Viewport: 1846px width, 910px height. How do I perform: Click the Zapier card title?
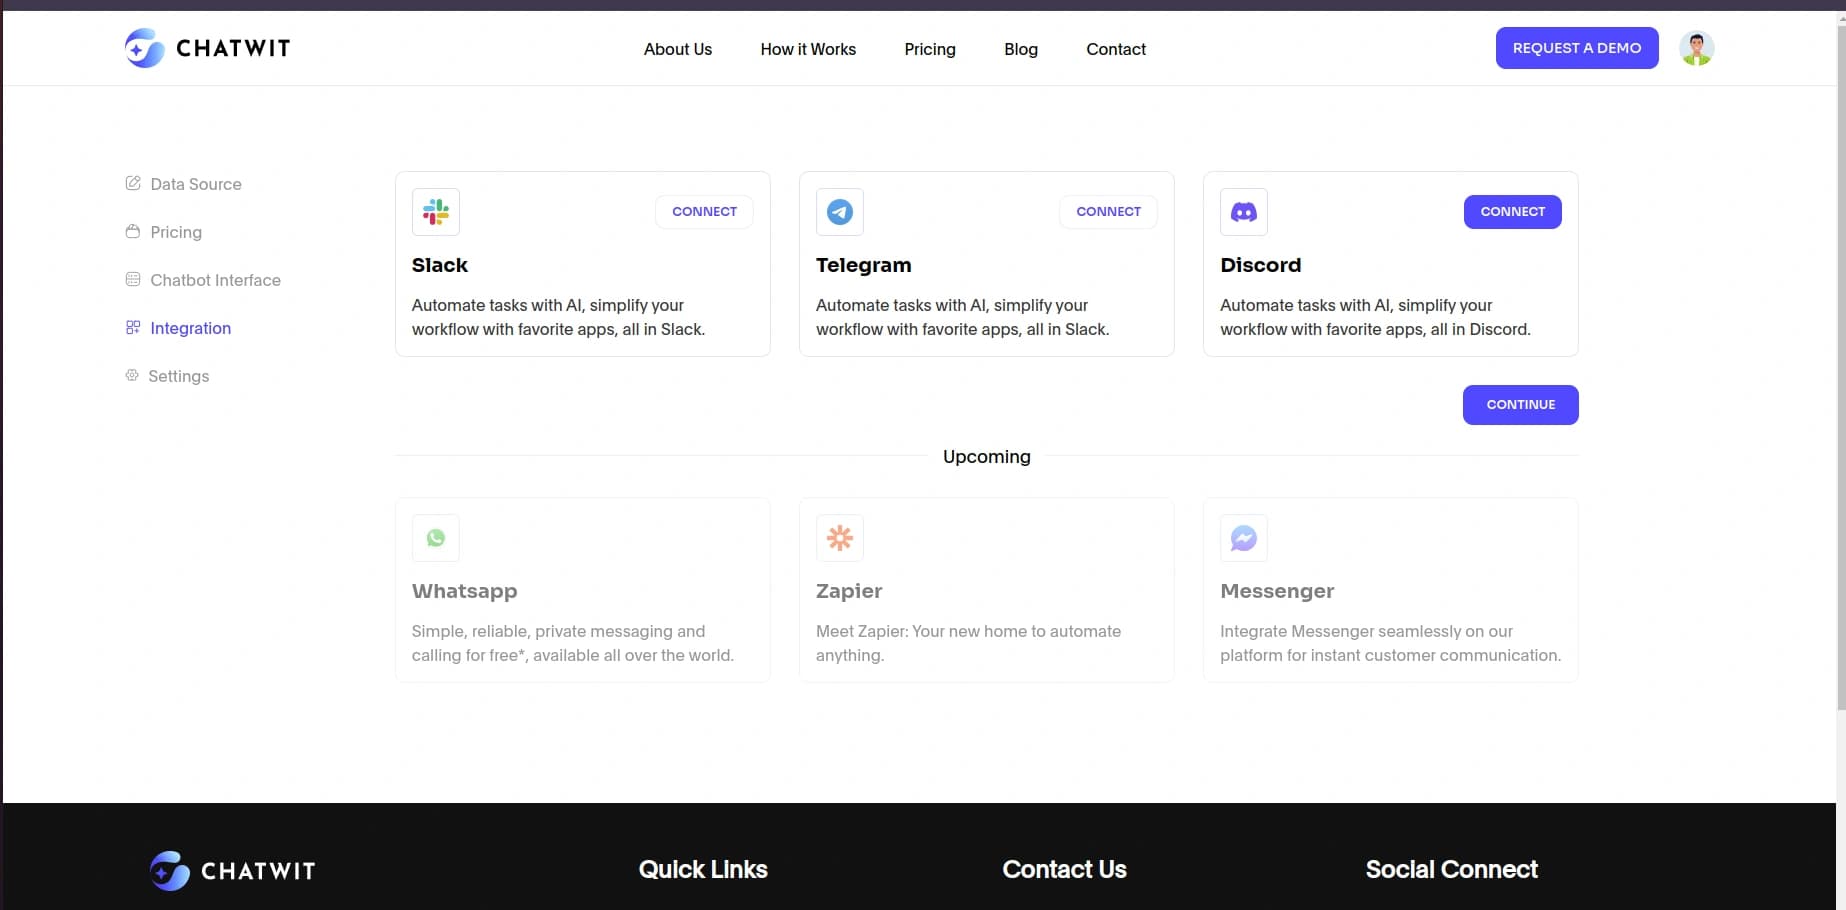pyautogui.click(x=849, y=591)
